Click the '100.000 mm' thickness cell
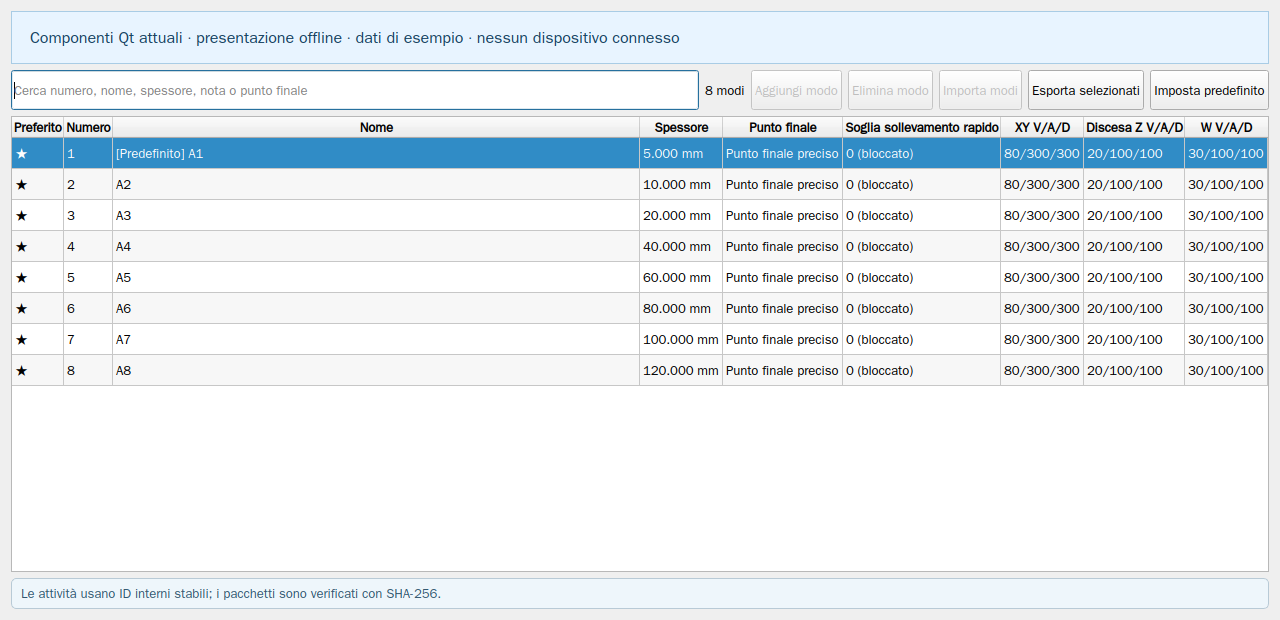1280x620 pixels. coord(681,340)
